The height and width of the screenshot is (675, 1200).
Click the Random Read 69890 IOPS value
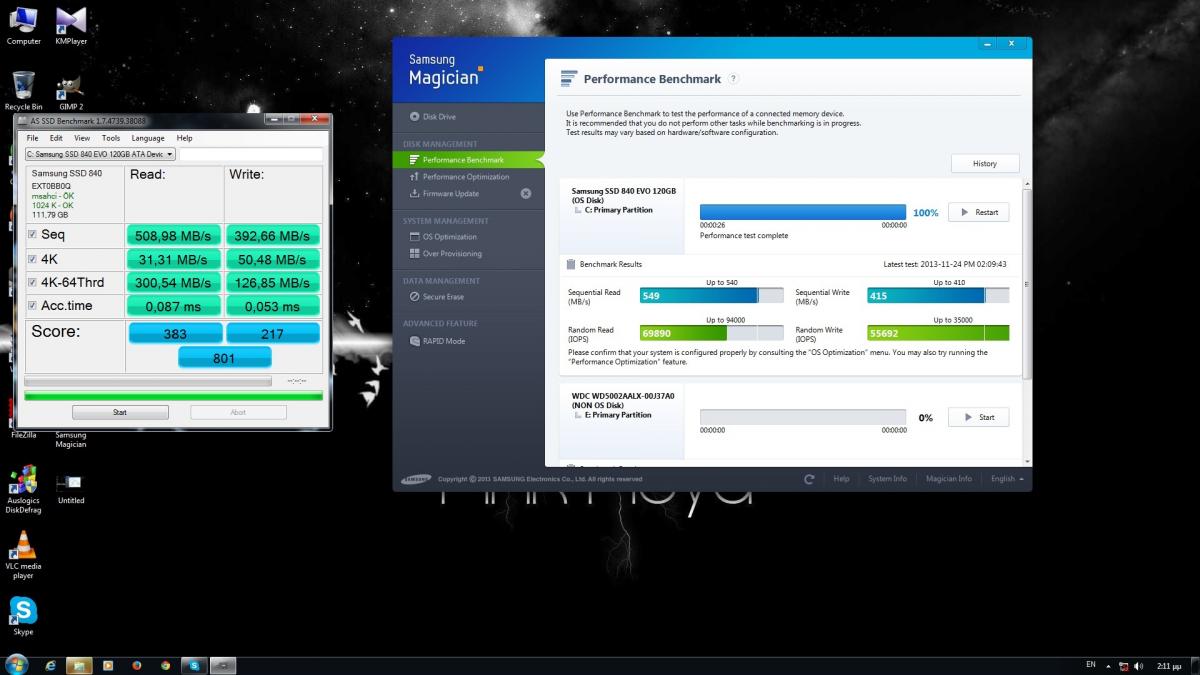click(x=656, y=333)
